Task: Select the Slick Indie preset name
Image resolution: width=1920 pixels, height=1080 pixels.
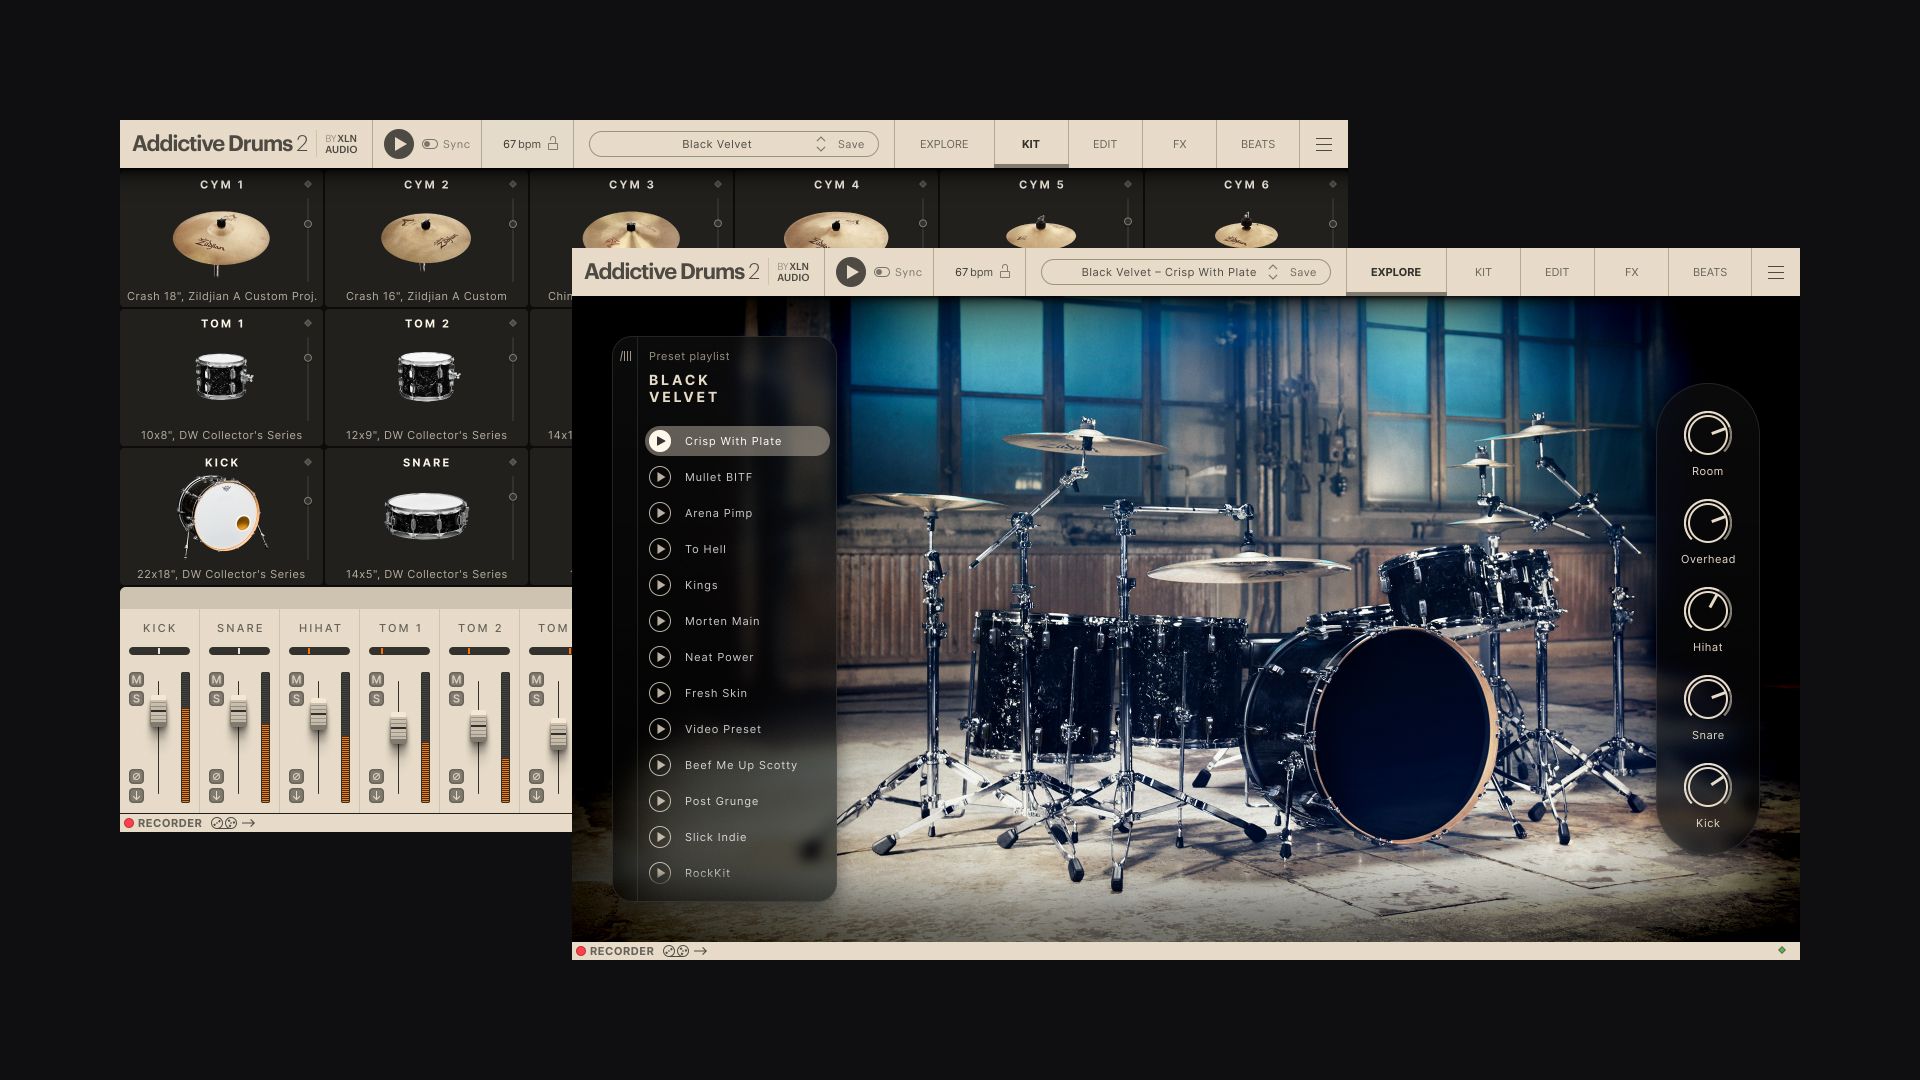Action: tap(716, 837)
